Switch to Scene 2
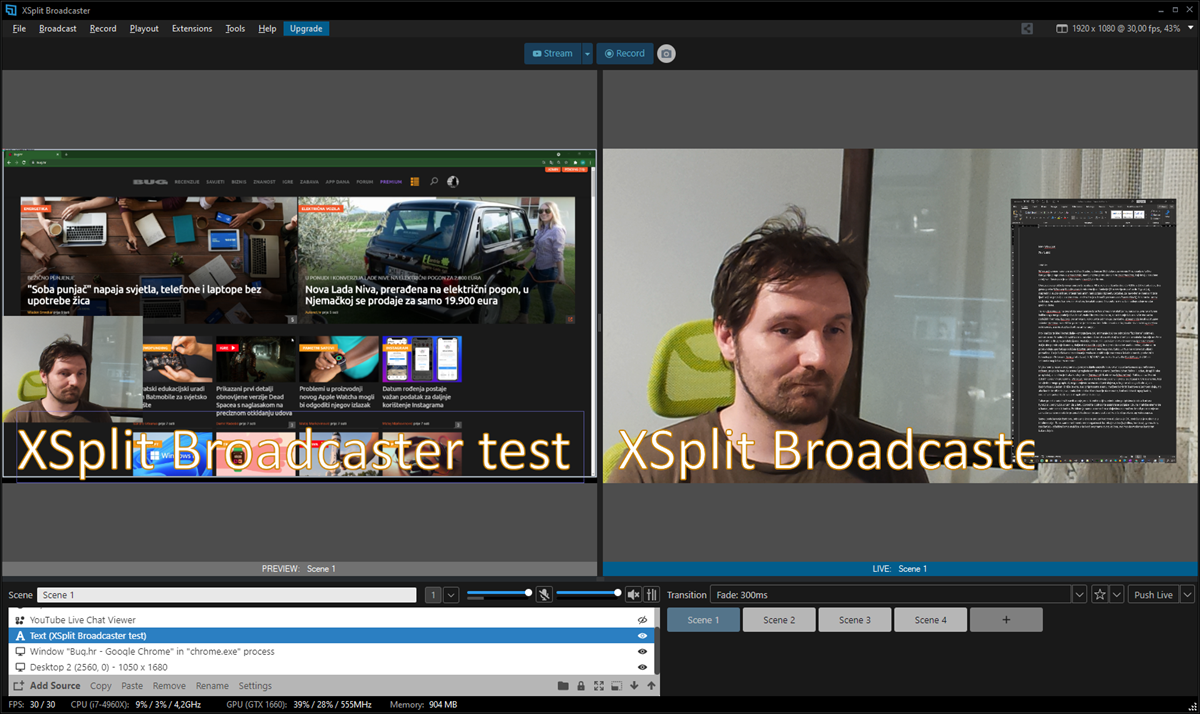This screenshot has width=1200, height=714. (x=779, y=620)
